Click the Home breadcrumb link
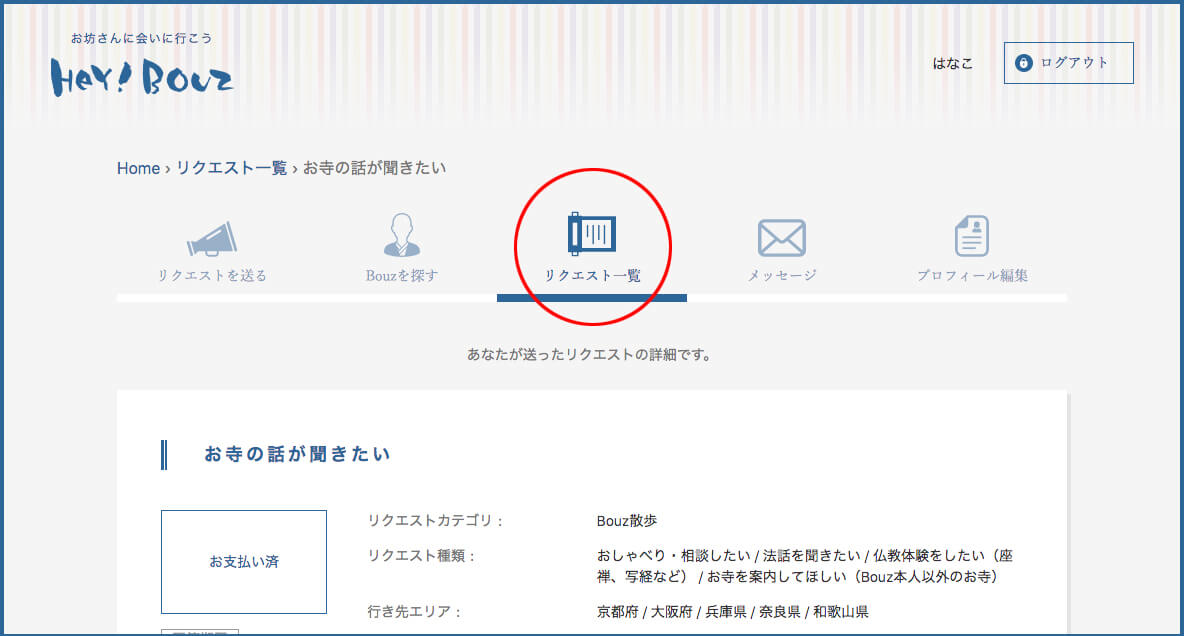The width and height of the screenshot is (1184, 636). pos(138,168)
